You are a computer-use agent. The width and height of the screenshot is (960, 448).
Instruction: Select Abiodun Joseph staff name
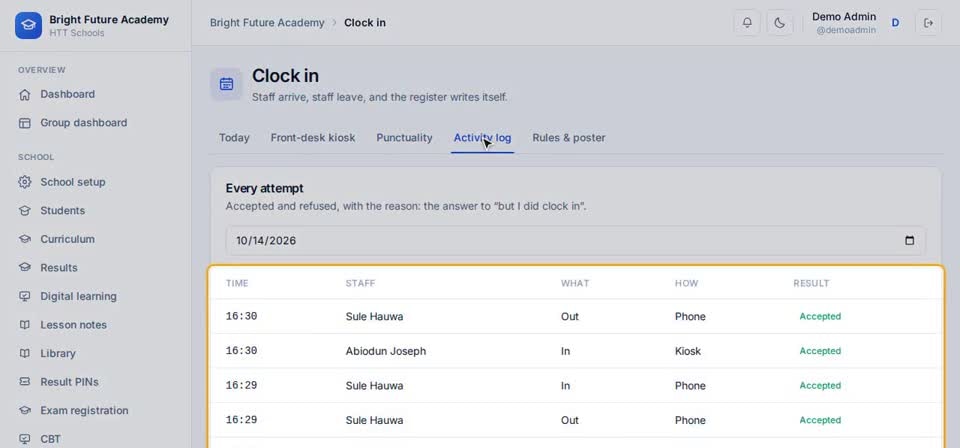coord(386,351)
